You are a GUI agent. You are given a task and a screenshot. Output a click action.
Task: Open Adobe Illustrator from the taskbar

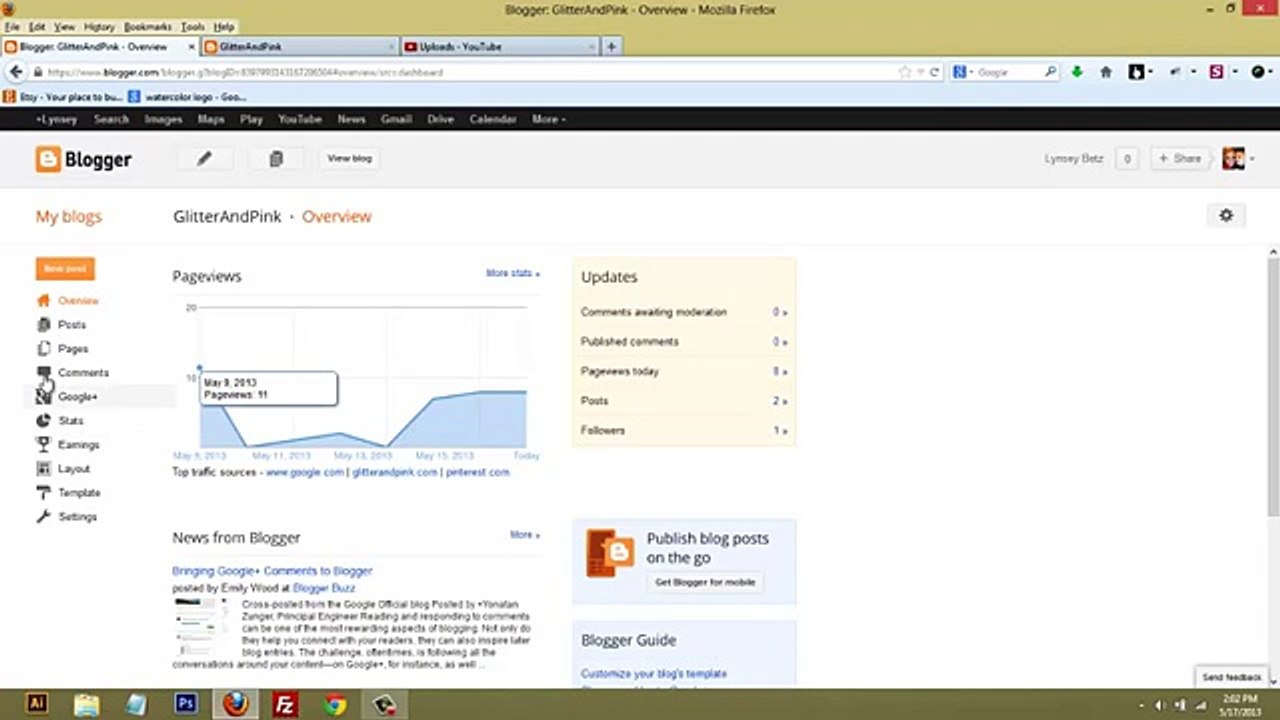point(37,704)
